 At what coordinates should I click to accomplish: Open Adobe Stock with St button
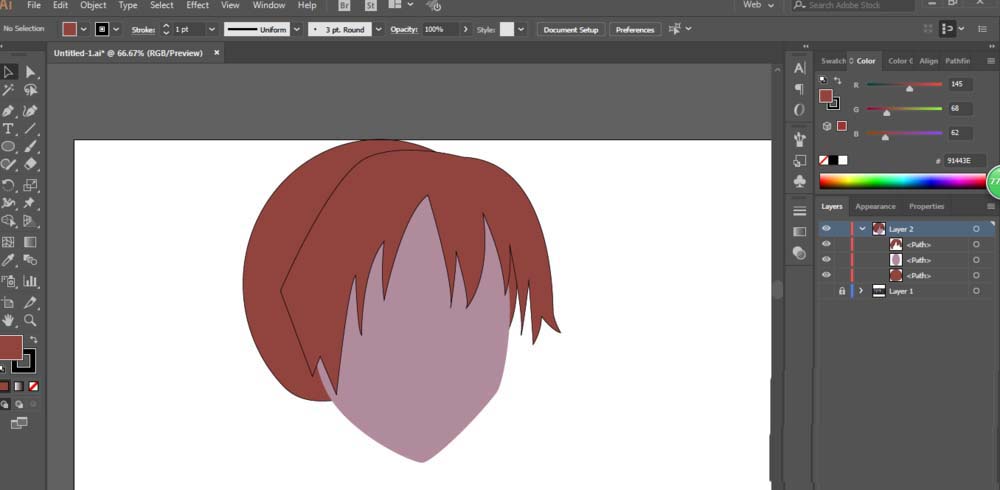pos(371,6)
